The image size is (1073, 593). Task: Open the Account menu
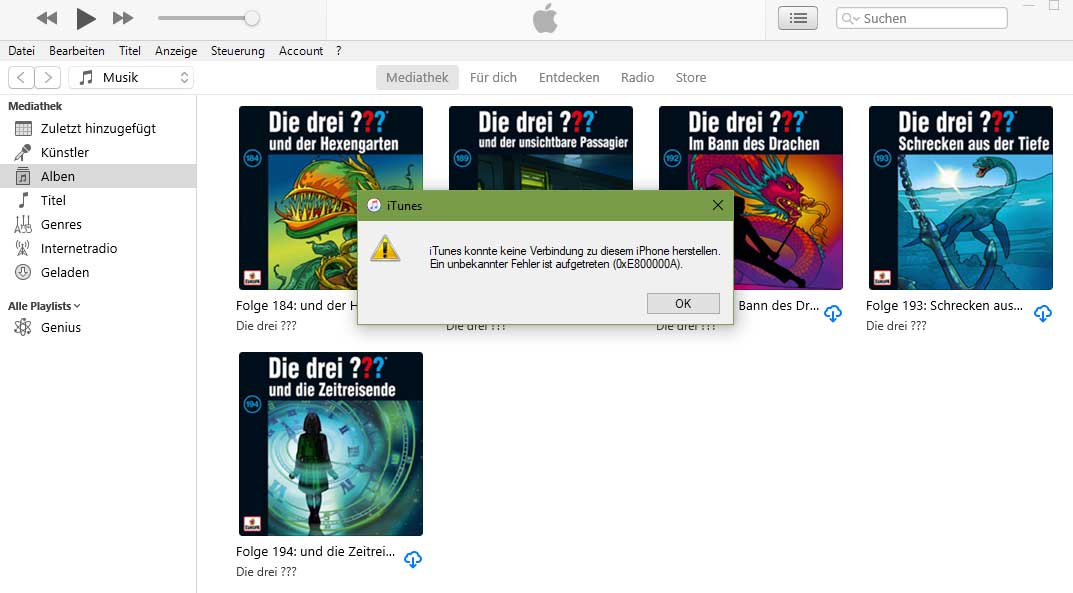[x=300, y=51]
